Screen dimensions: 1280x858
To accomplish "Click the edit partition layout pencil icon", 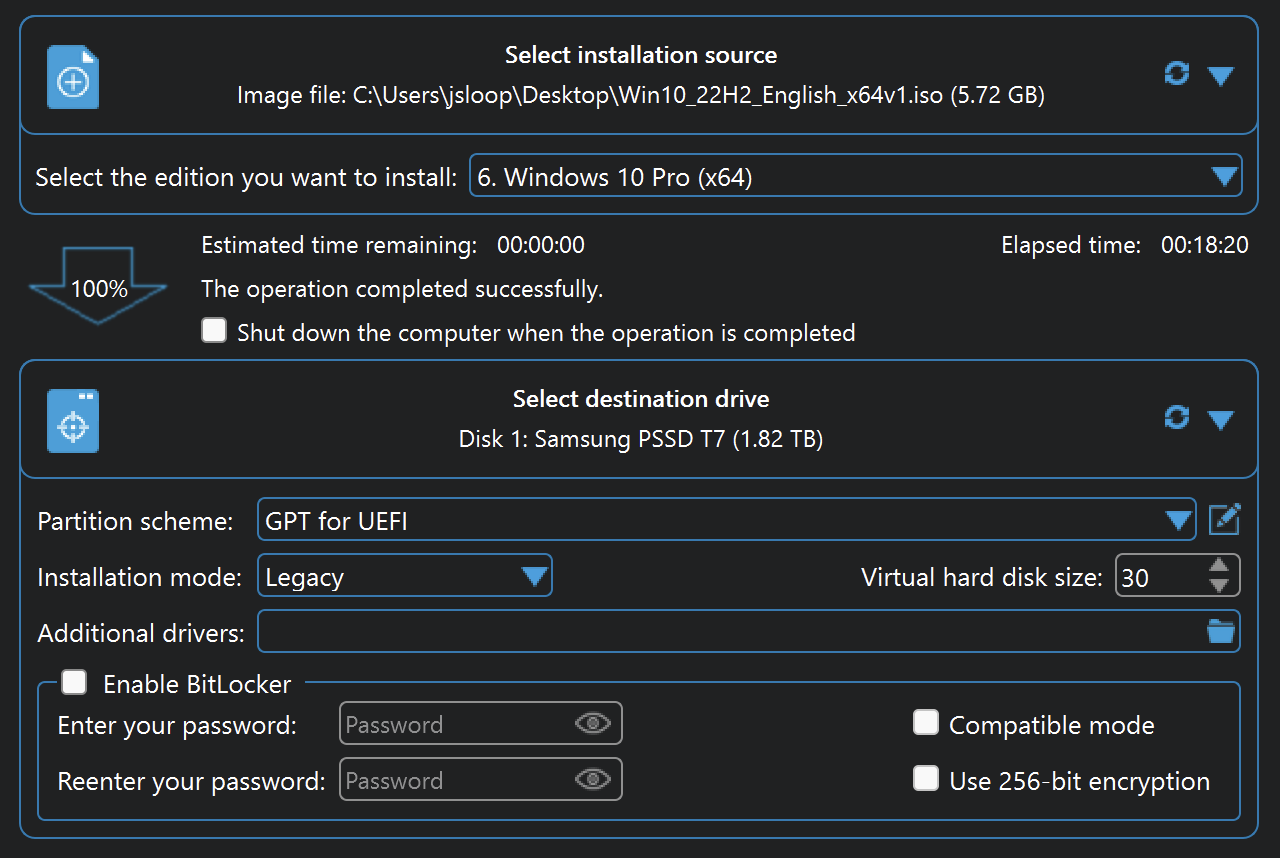I will tap(1224, 519).
